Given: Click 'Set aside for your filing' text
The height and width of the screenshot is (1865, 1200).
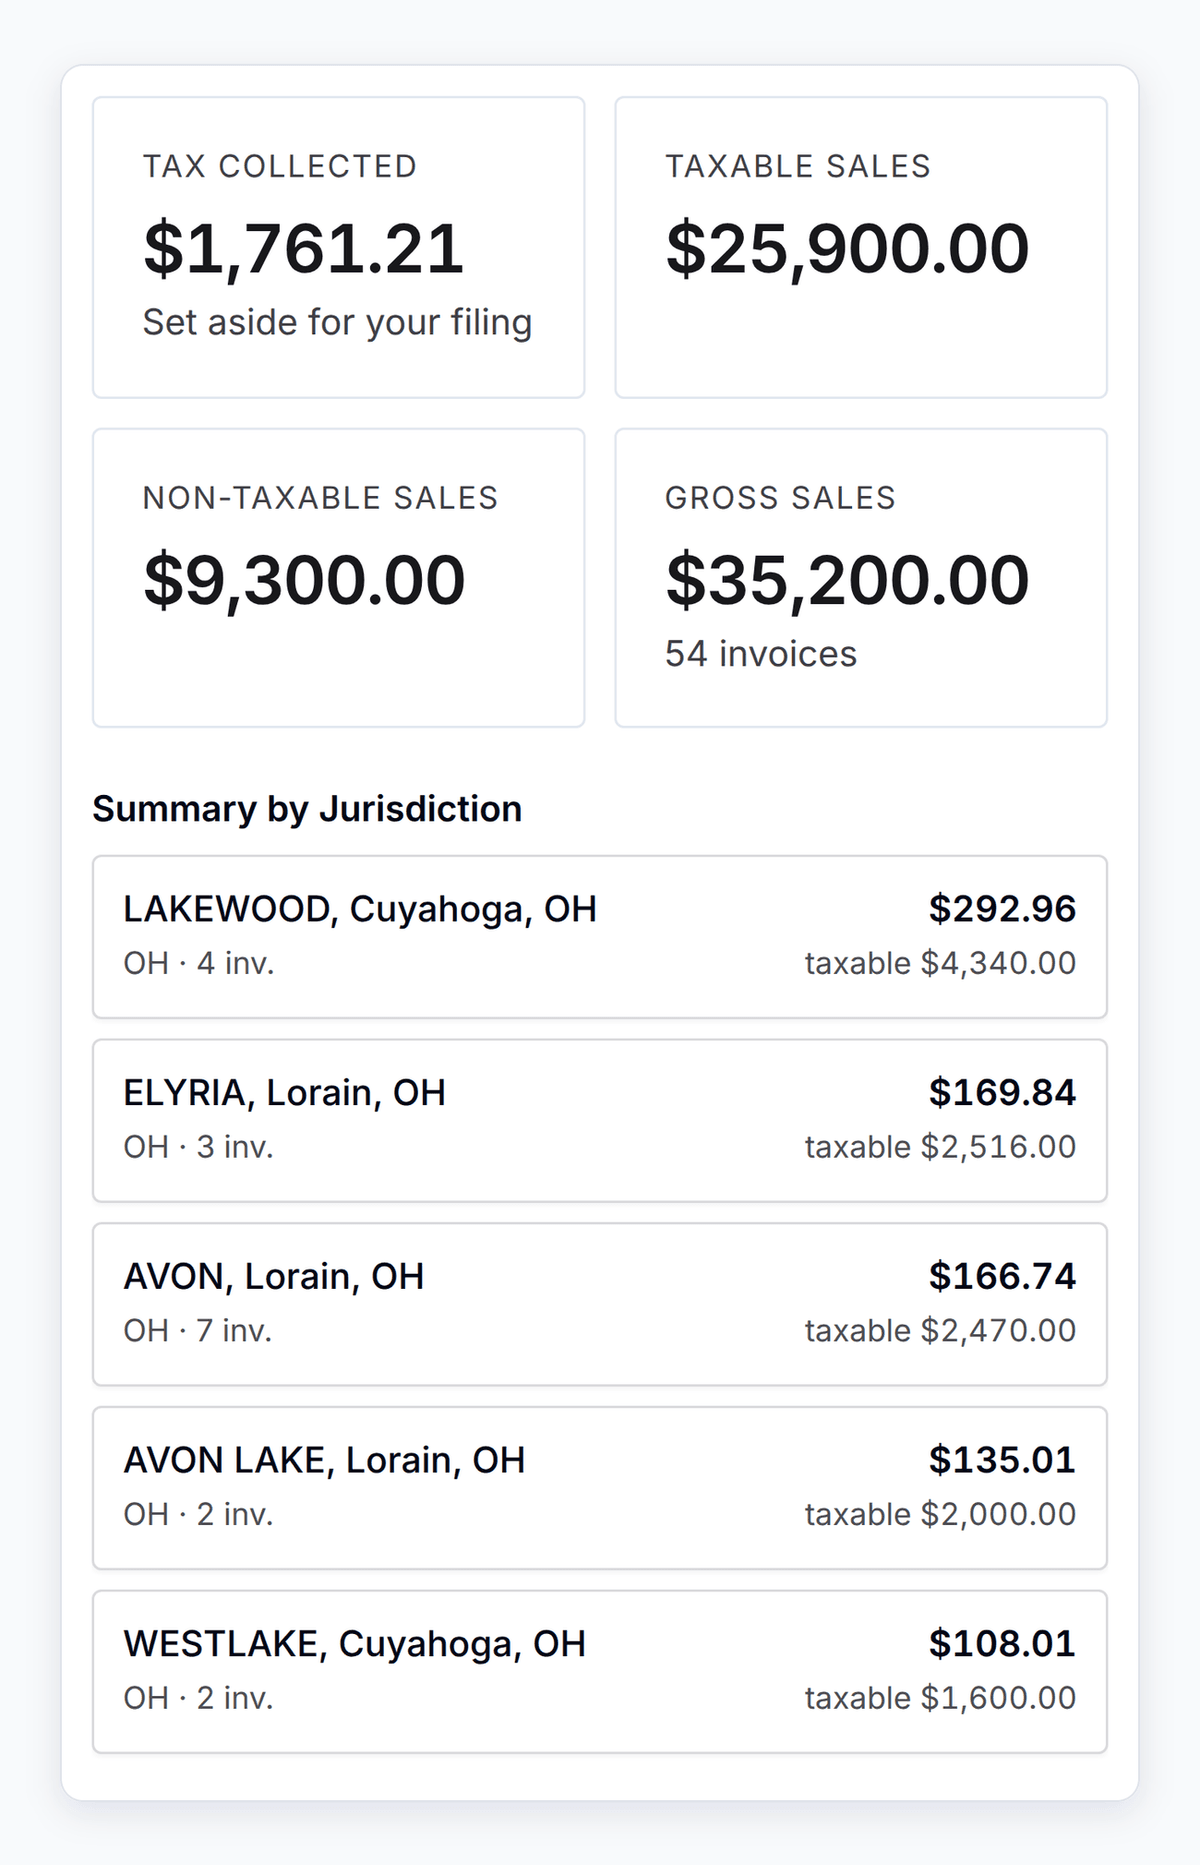Looking at the screenshot, I should click(x=337, y=323).
